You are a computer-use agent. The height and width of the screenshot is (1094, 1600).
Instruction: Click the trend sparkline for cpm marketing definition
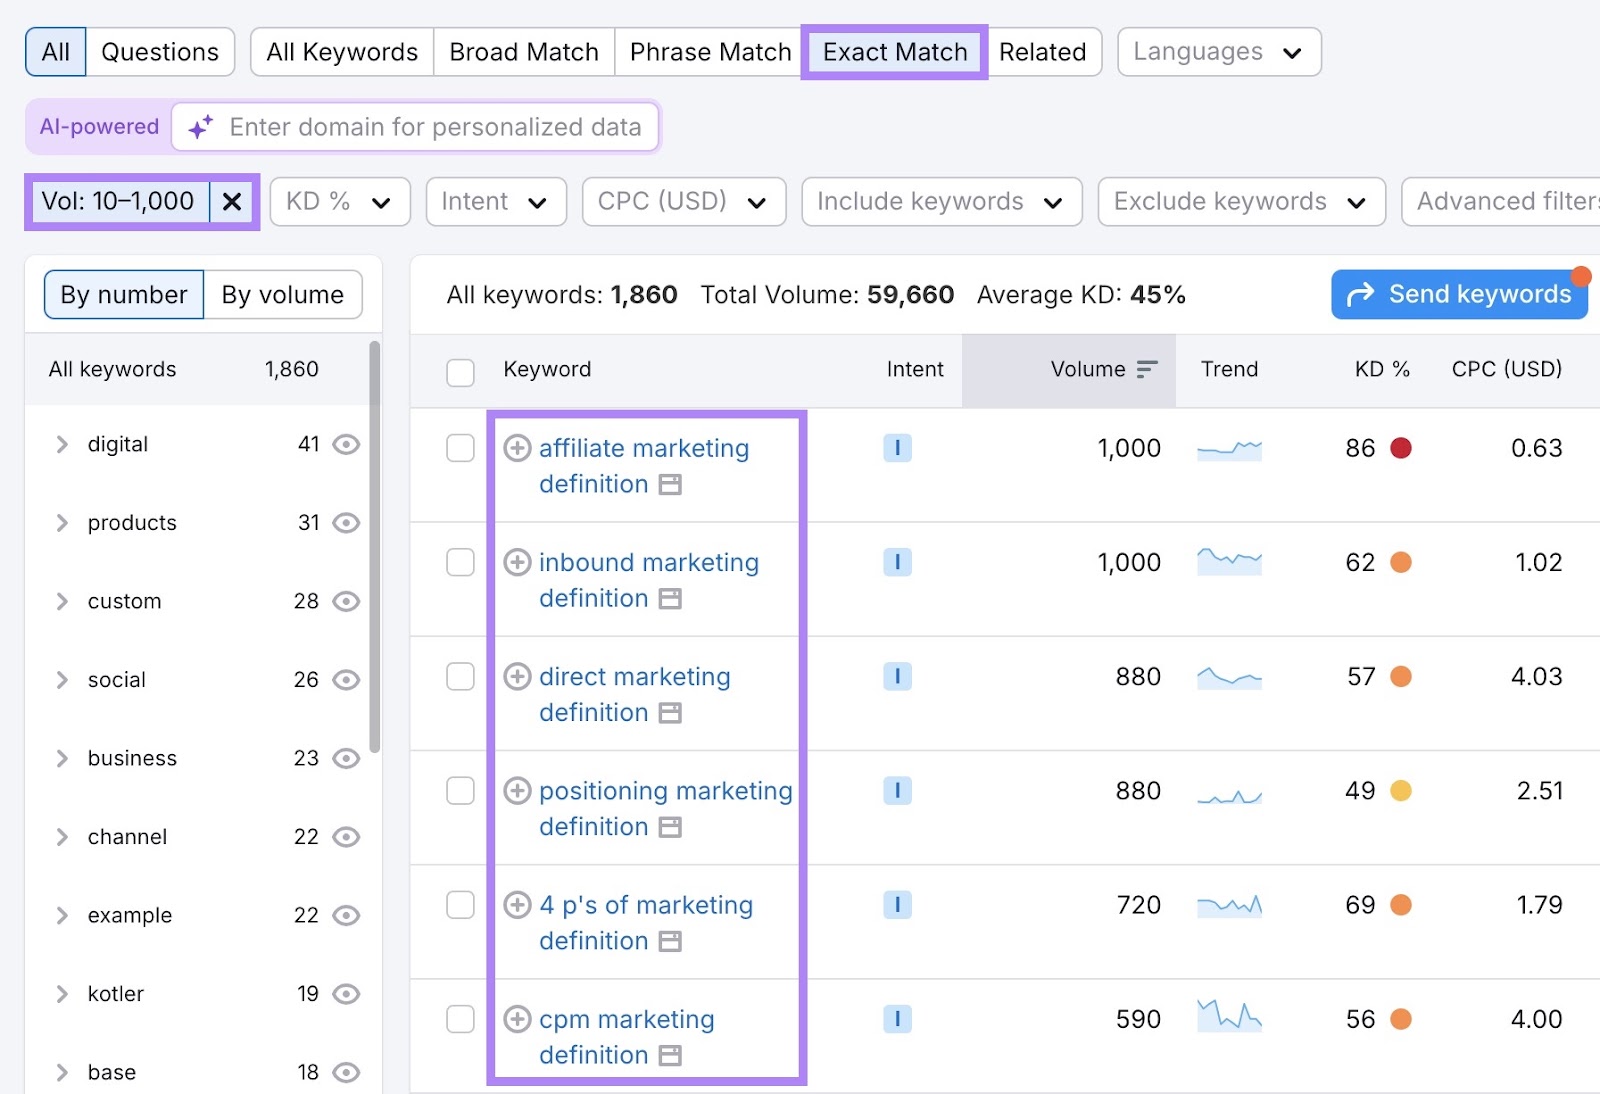pyautogui.click(x=1229, y=1019)
